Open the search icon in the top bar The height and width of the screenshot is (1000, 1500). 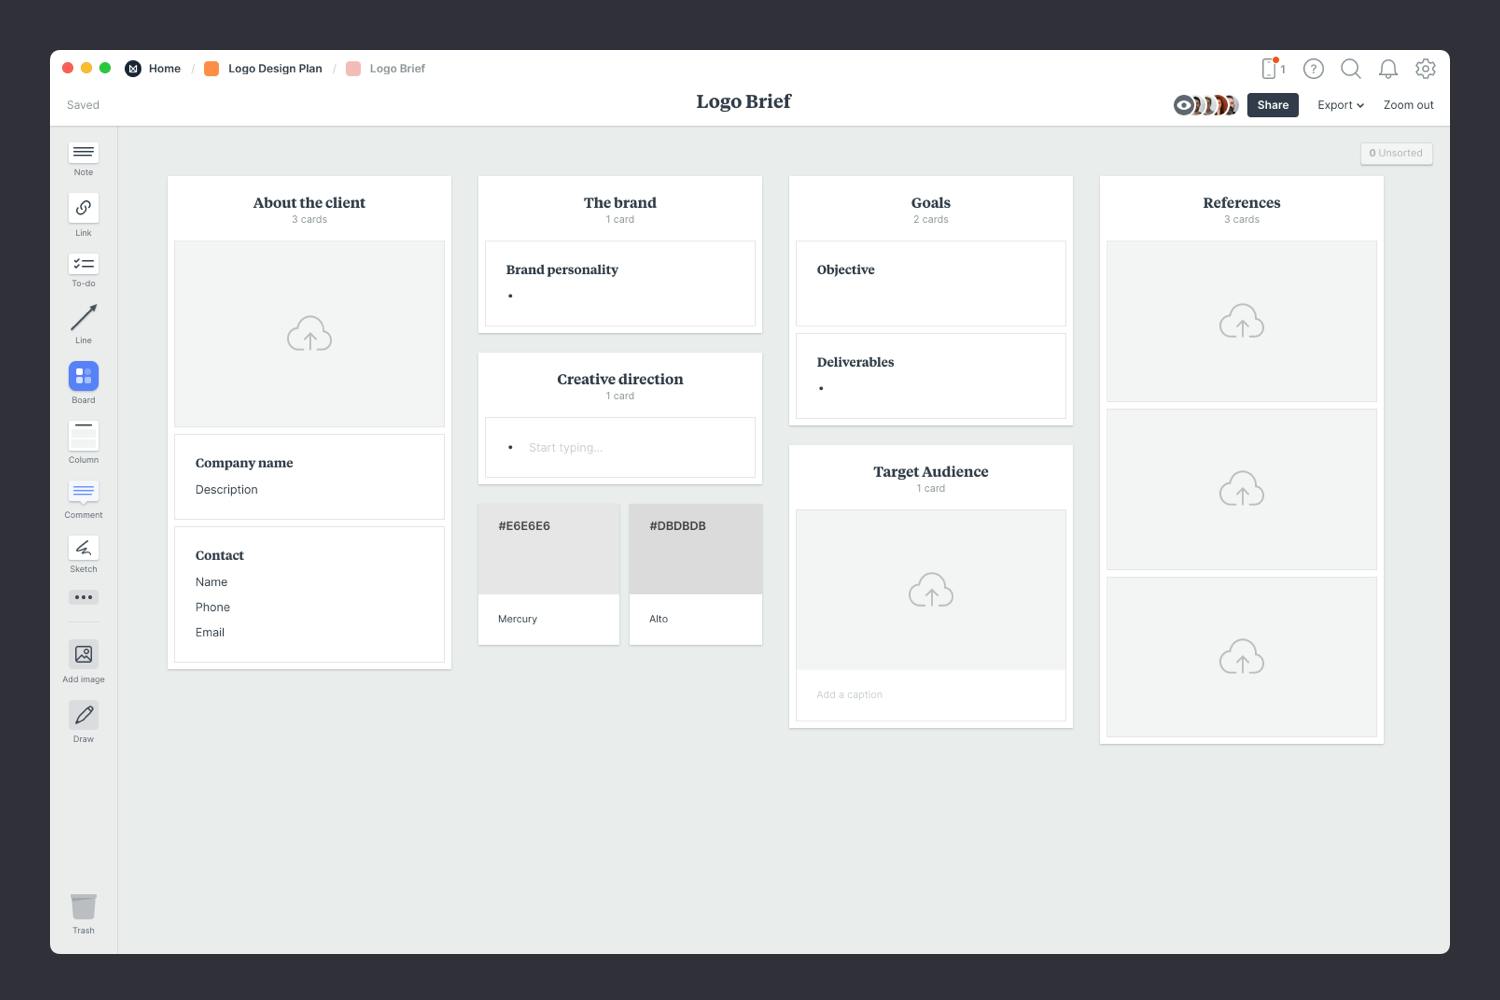(x=1351, y=69)
